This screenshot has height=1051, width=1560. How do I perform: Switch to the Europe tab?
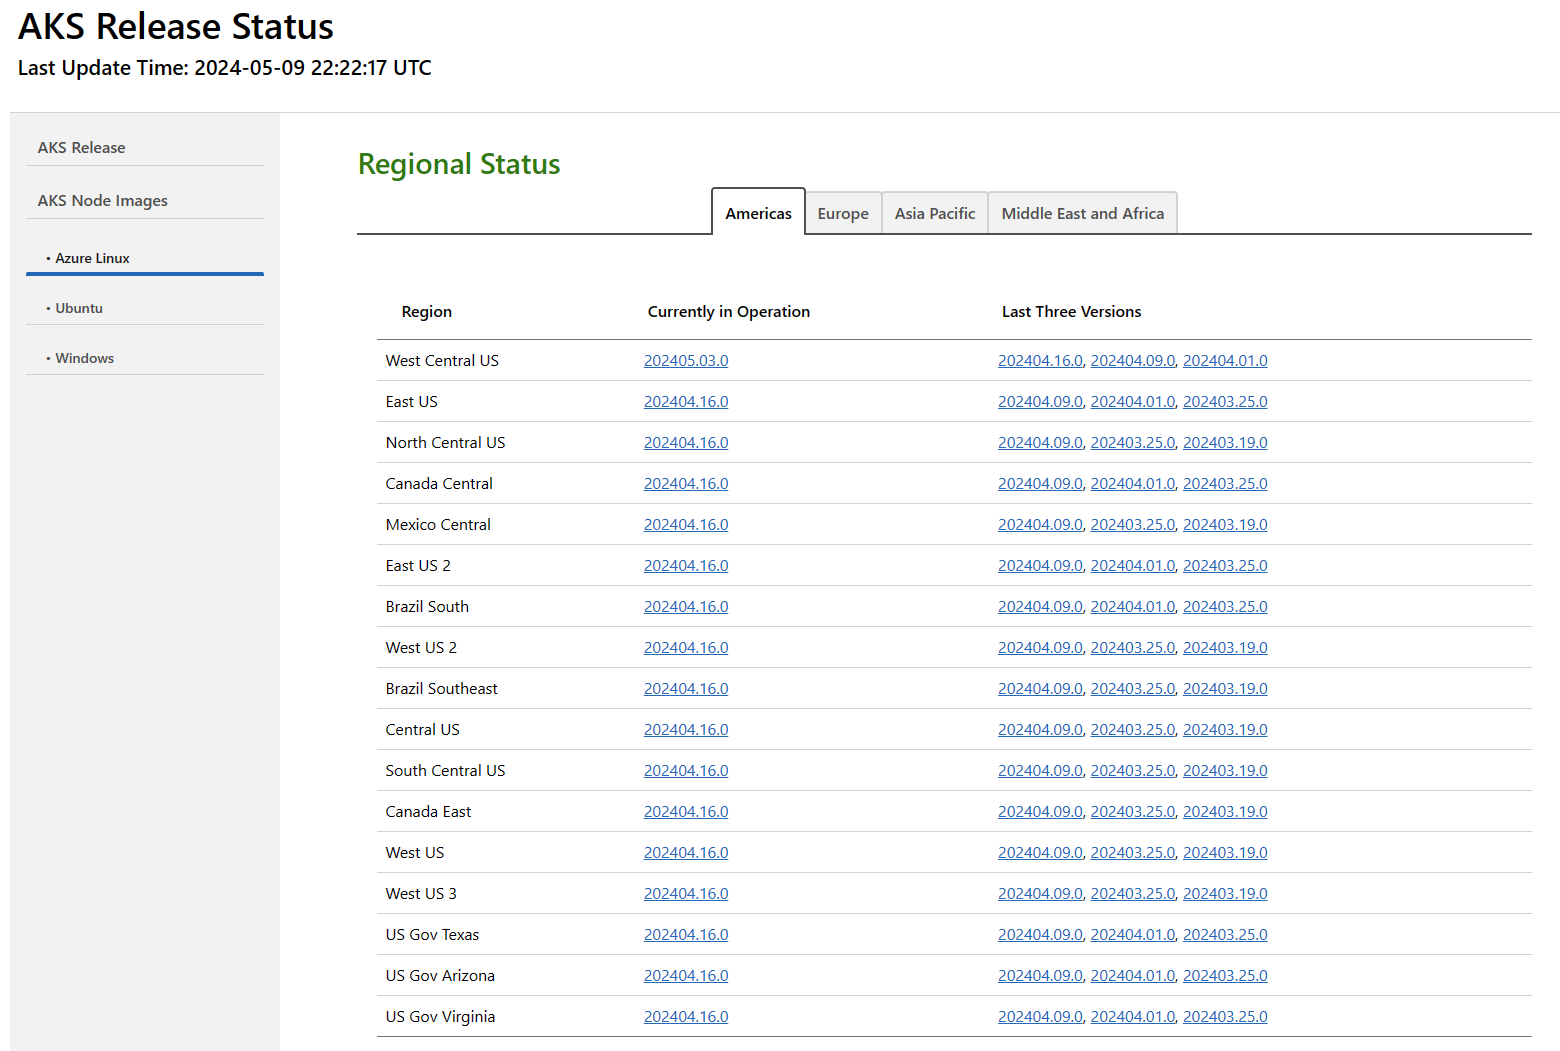(842, 212)
